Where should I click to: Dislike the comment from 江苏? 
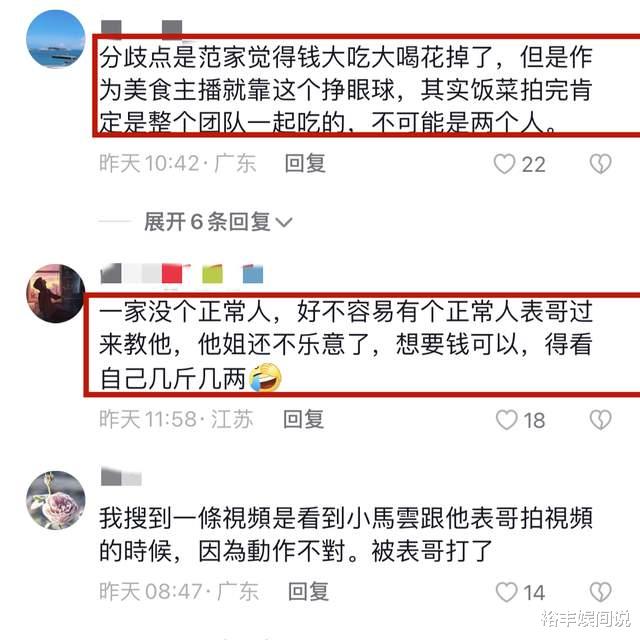coord(600,420)
